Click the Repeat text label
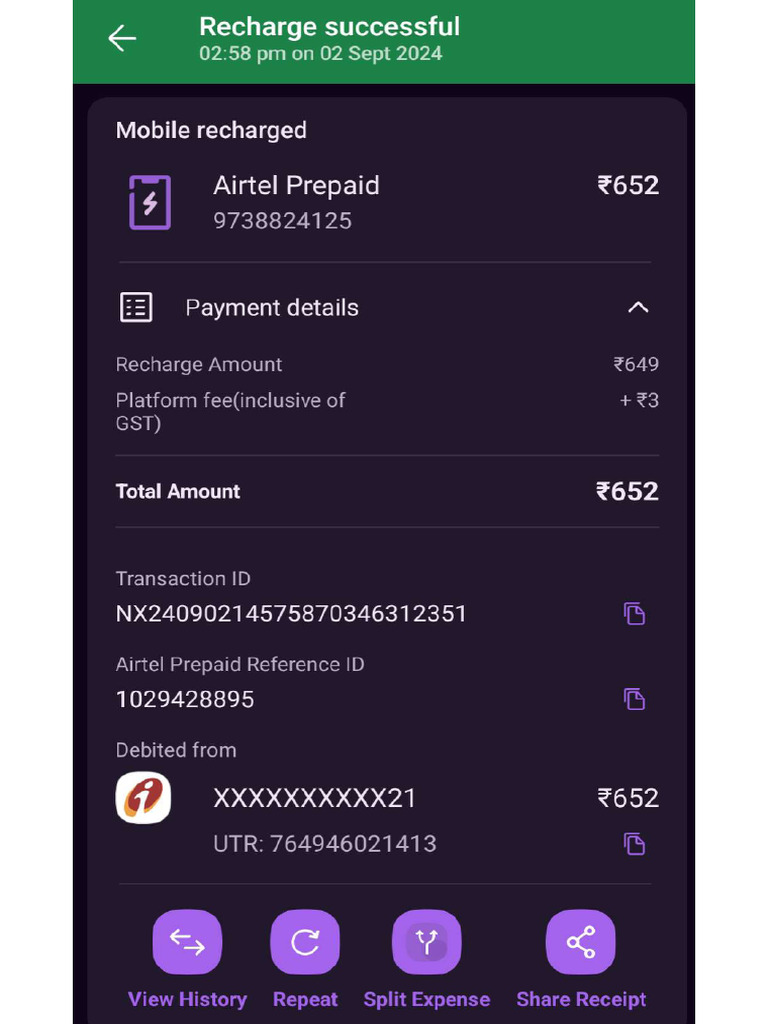The height and width of the screenshot is (1024, 768). point(305,999)
